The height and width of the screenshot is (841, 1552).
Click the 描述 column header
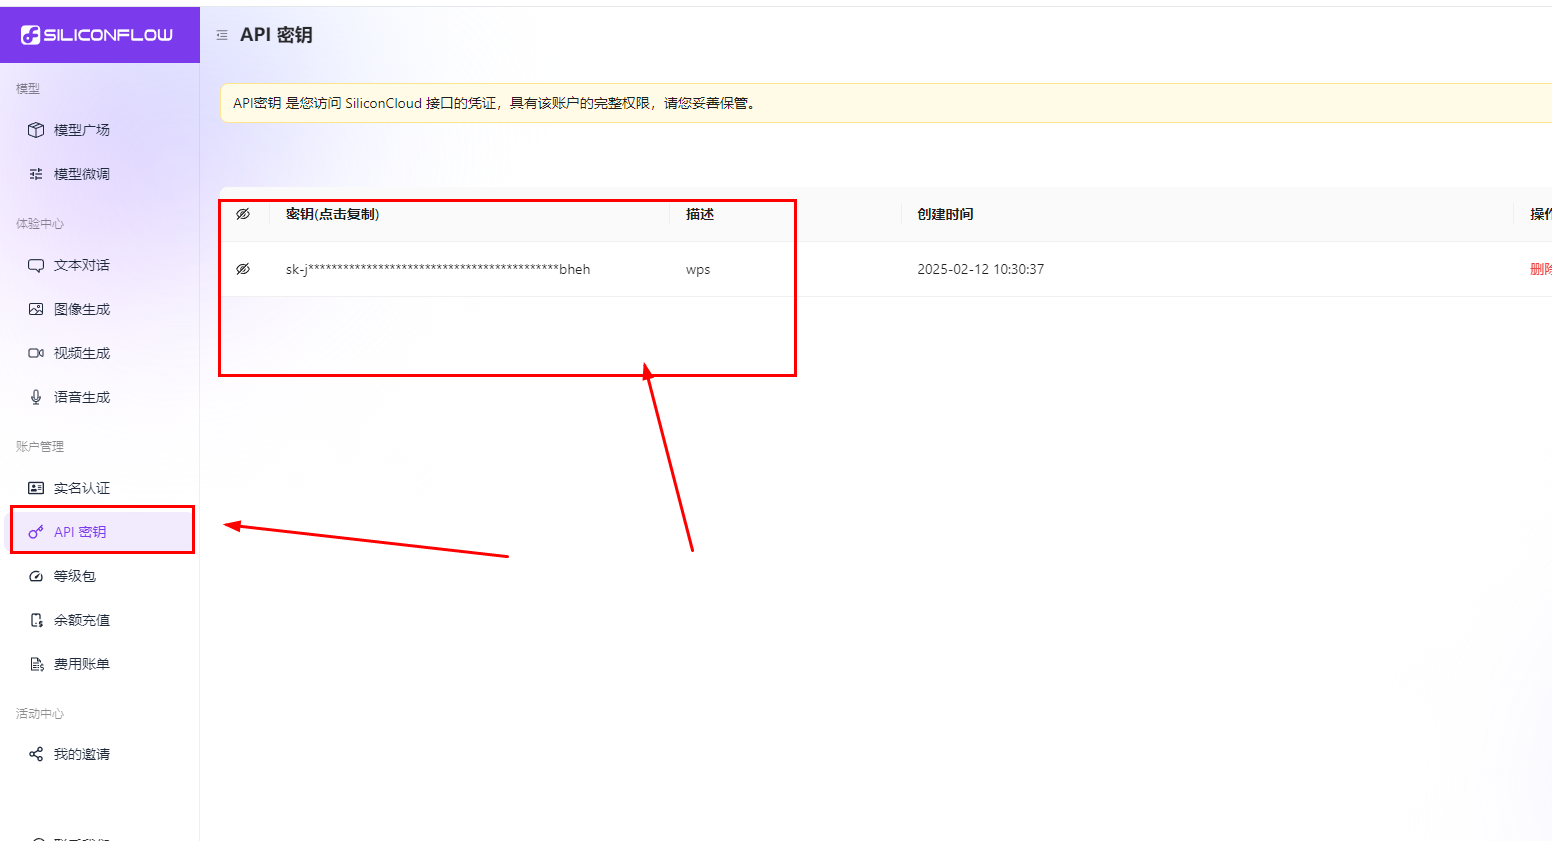tap(700, 214)
